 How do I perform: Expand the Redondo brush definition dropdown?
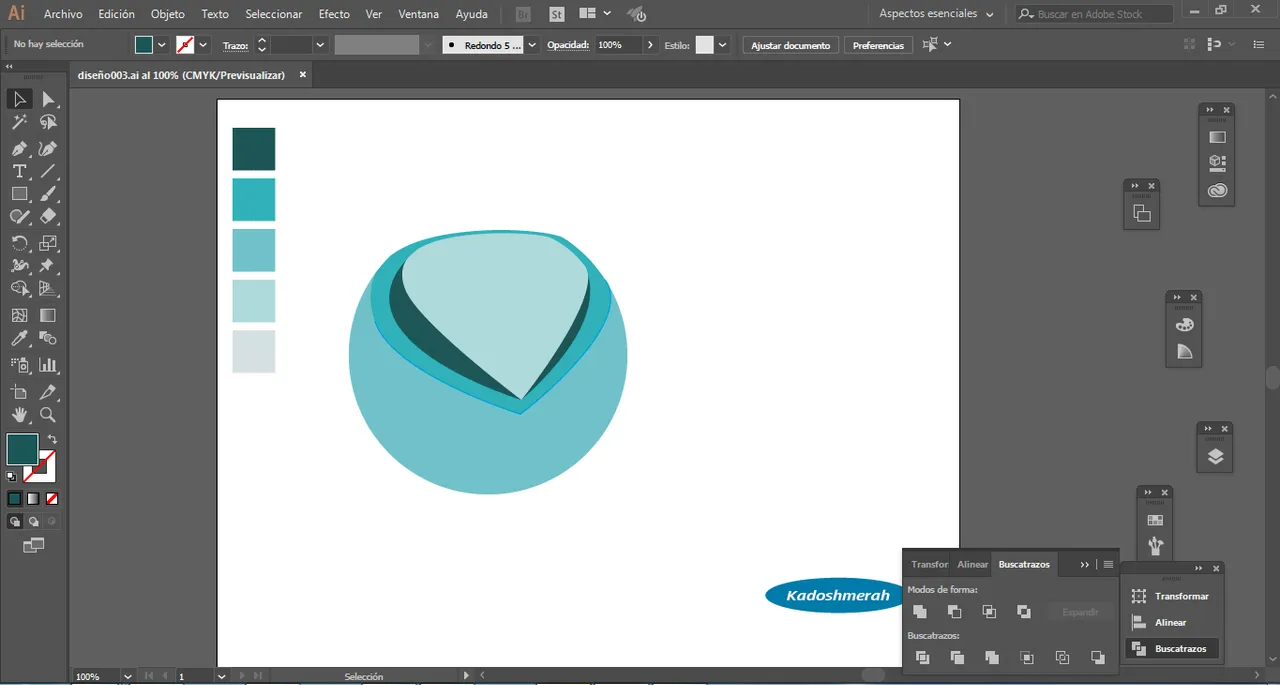click(x=532, y=45)
